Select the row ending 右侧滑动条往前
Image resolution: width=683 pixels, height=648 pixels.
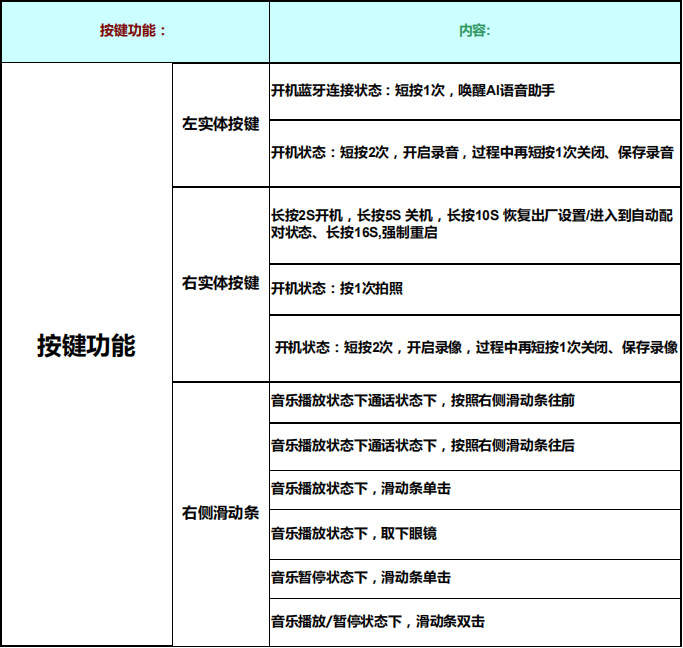tap(475, 402)
